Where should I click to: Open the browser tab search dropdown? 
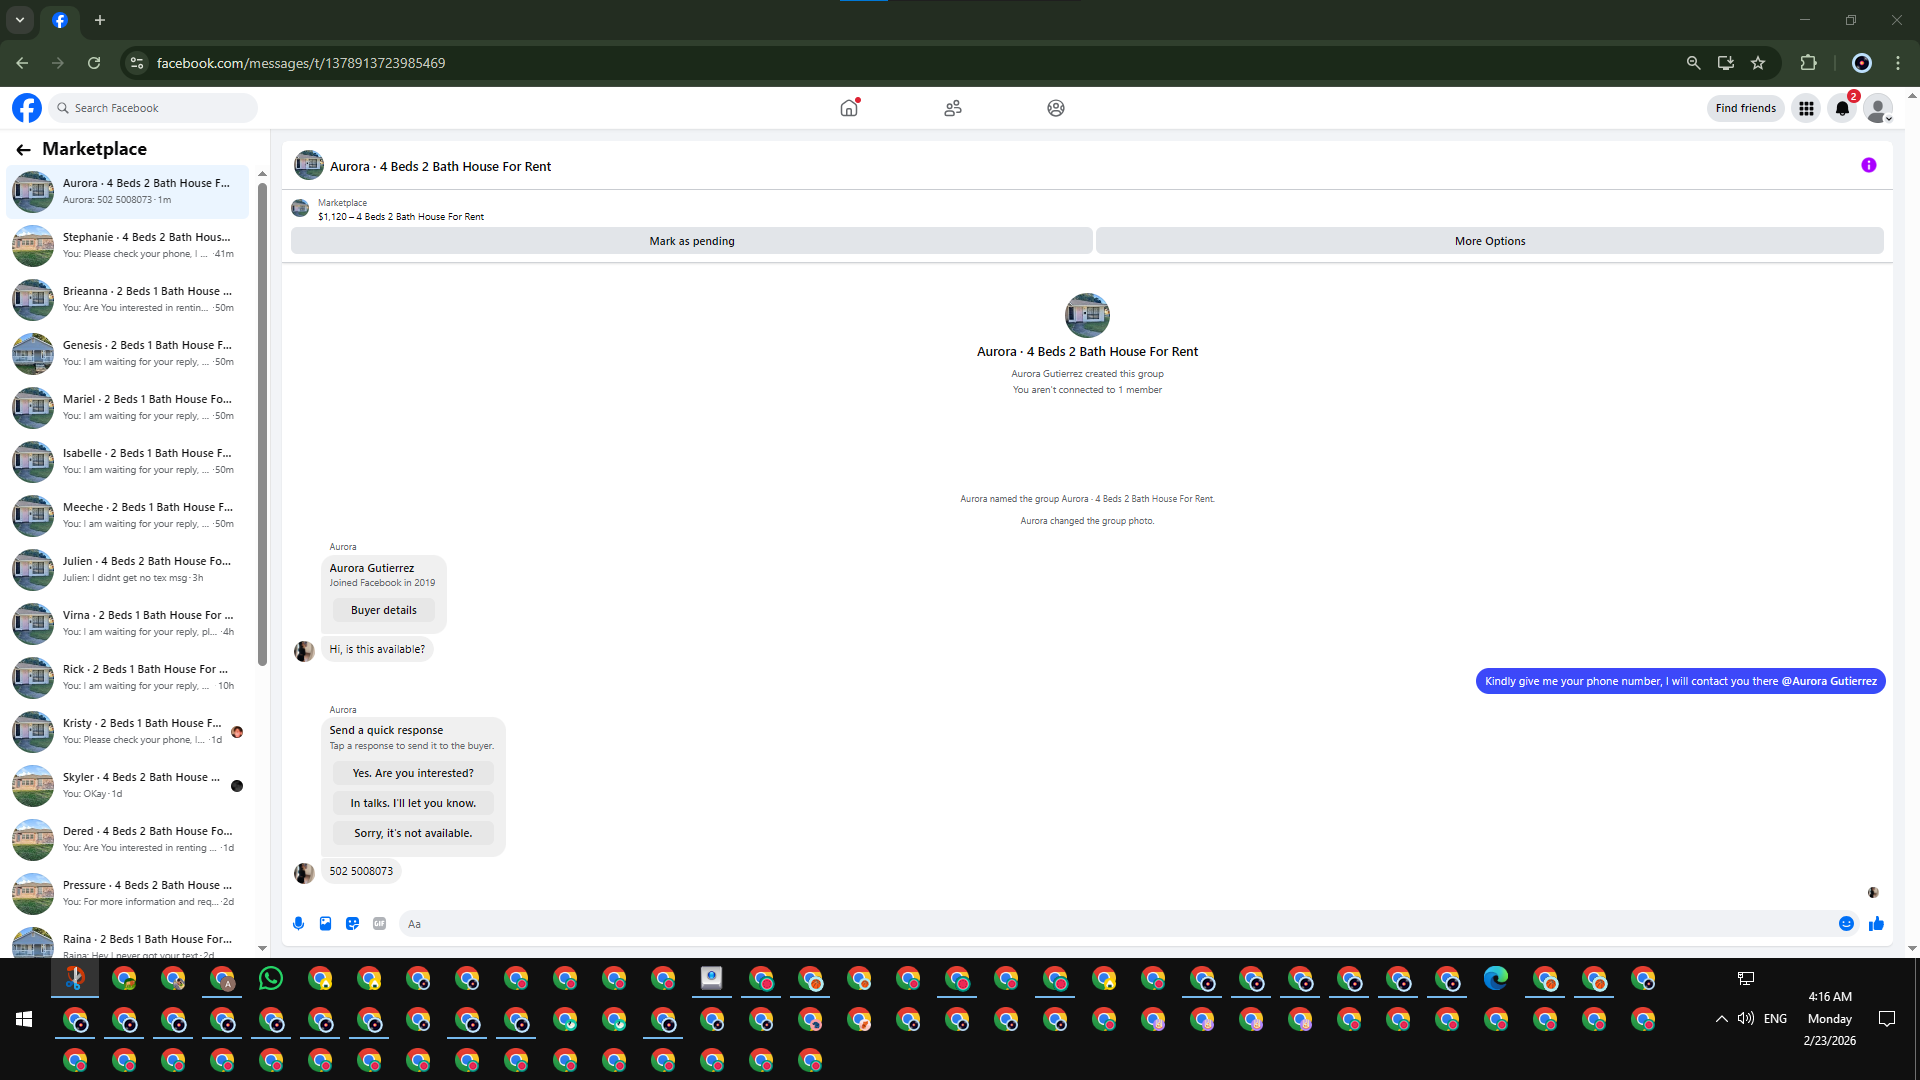[20, 20]
